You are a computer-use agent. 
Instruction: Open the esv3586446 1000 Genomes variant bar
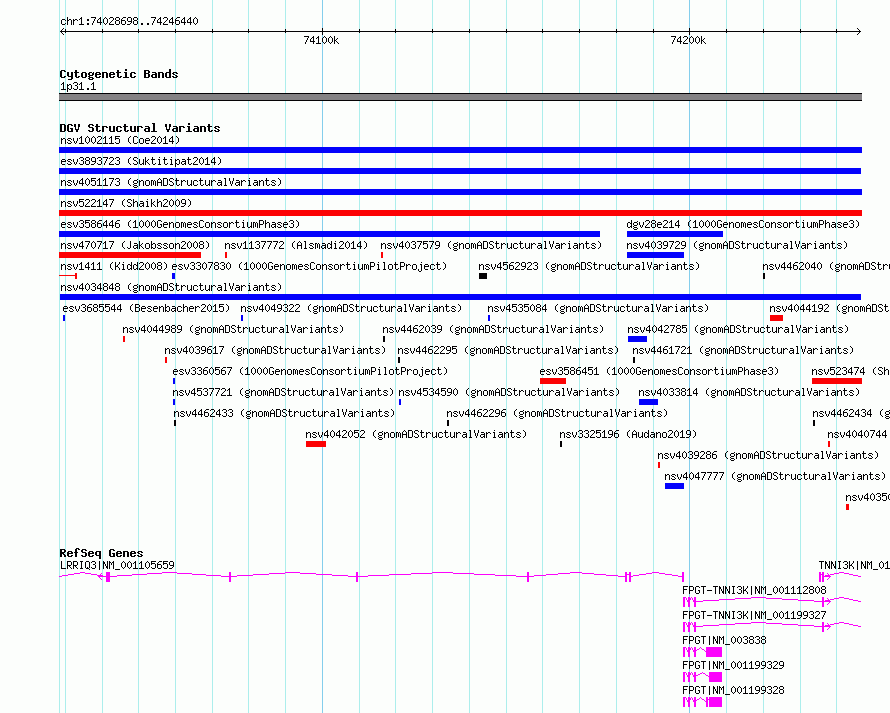click(x=330, y=234)
